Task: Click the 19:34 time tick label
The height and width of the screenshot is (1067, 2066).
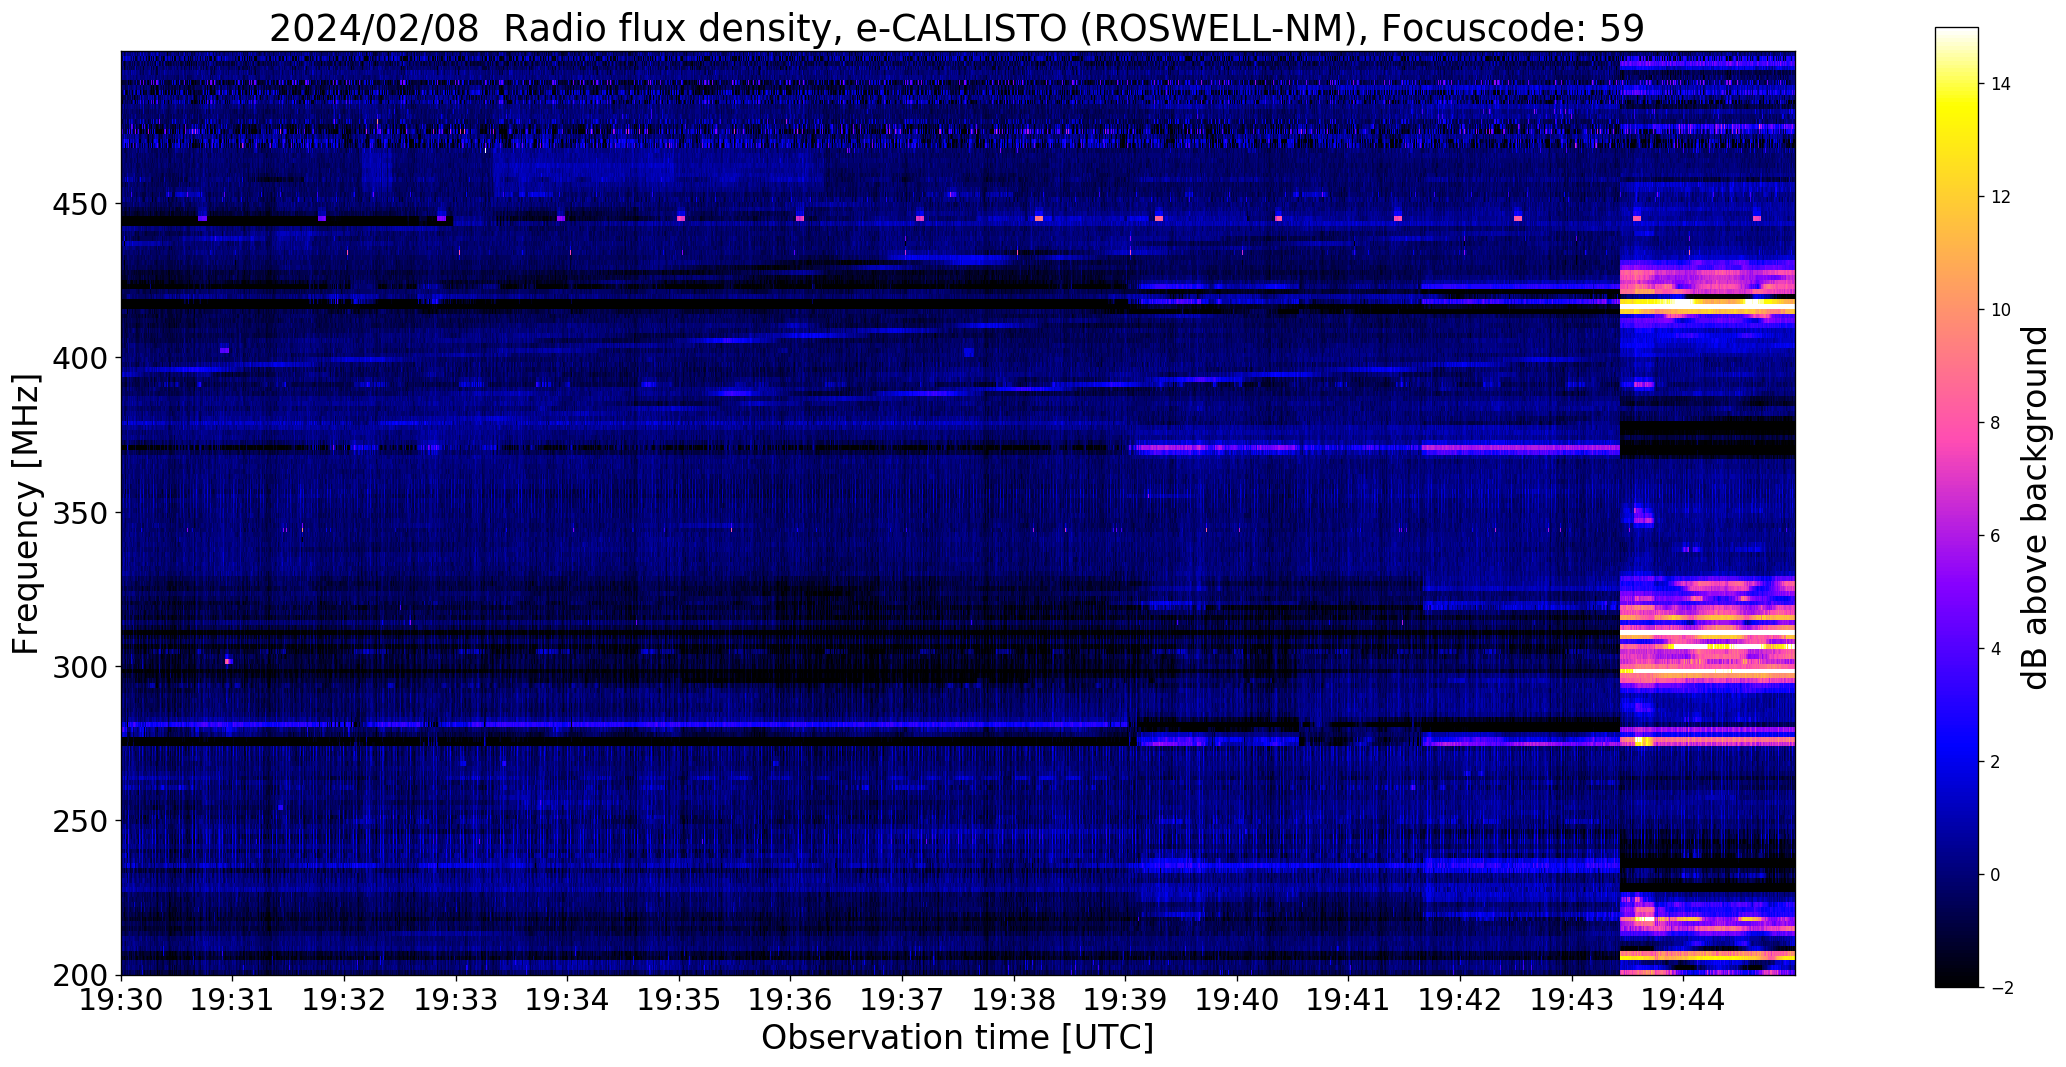Action: (568, 999)
